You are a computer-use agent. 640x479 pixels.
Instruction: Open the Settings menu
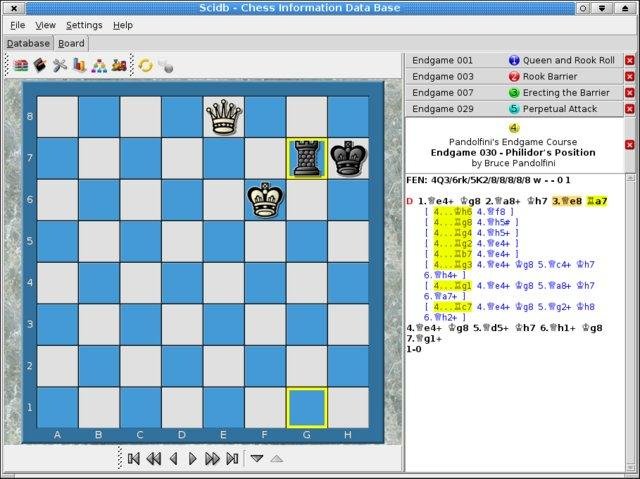click(x=84, y=24)
